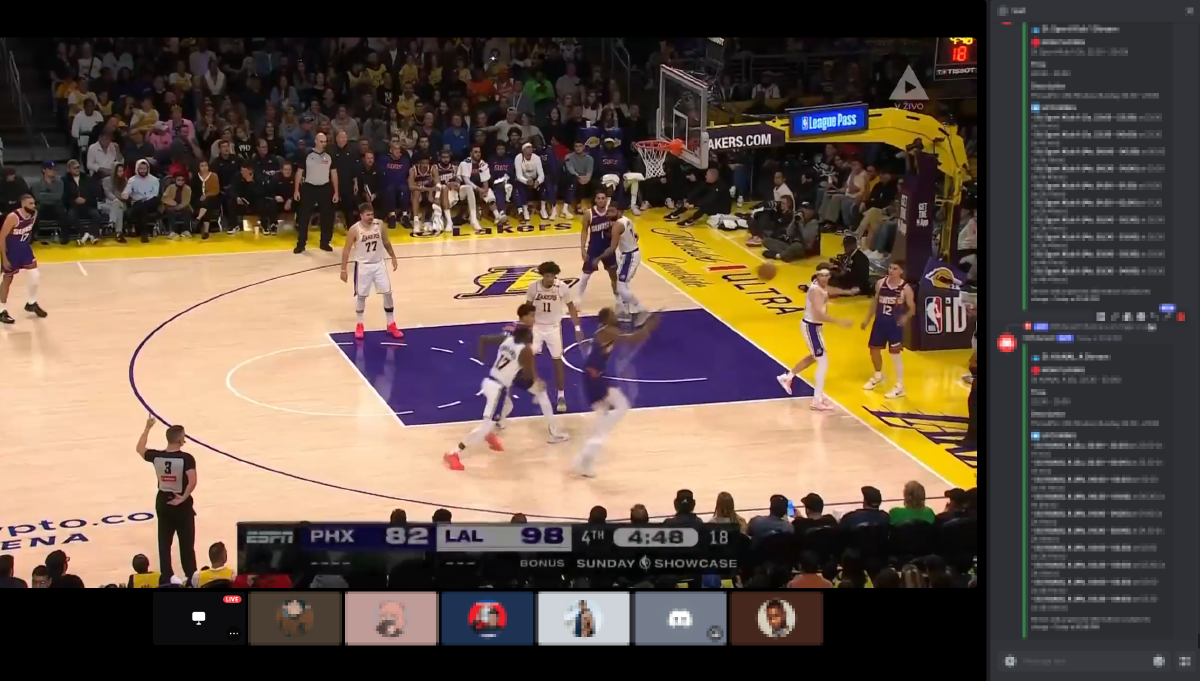
Task: Open the red avatar of second chat message
Action: click(x=1007, y=342)
